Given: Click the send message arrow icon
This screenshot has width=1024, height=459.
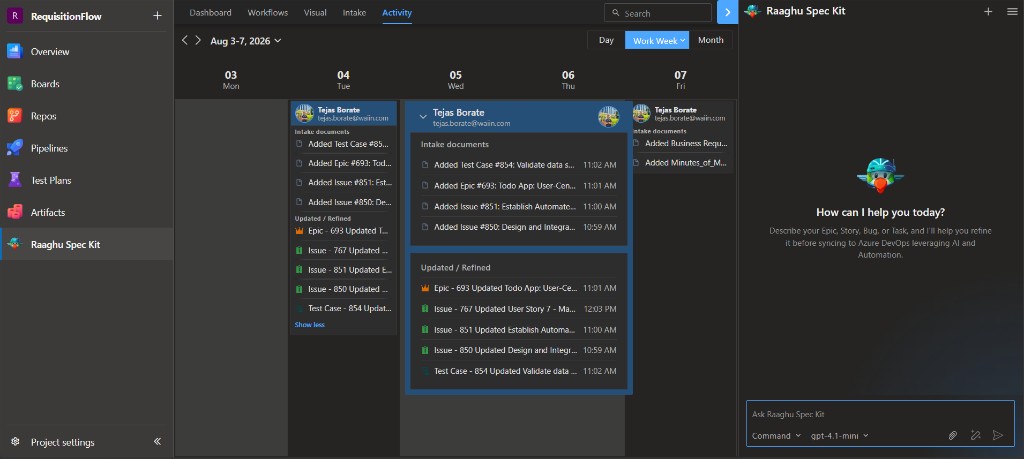Looking at the screenshot, I should [998, 435].
